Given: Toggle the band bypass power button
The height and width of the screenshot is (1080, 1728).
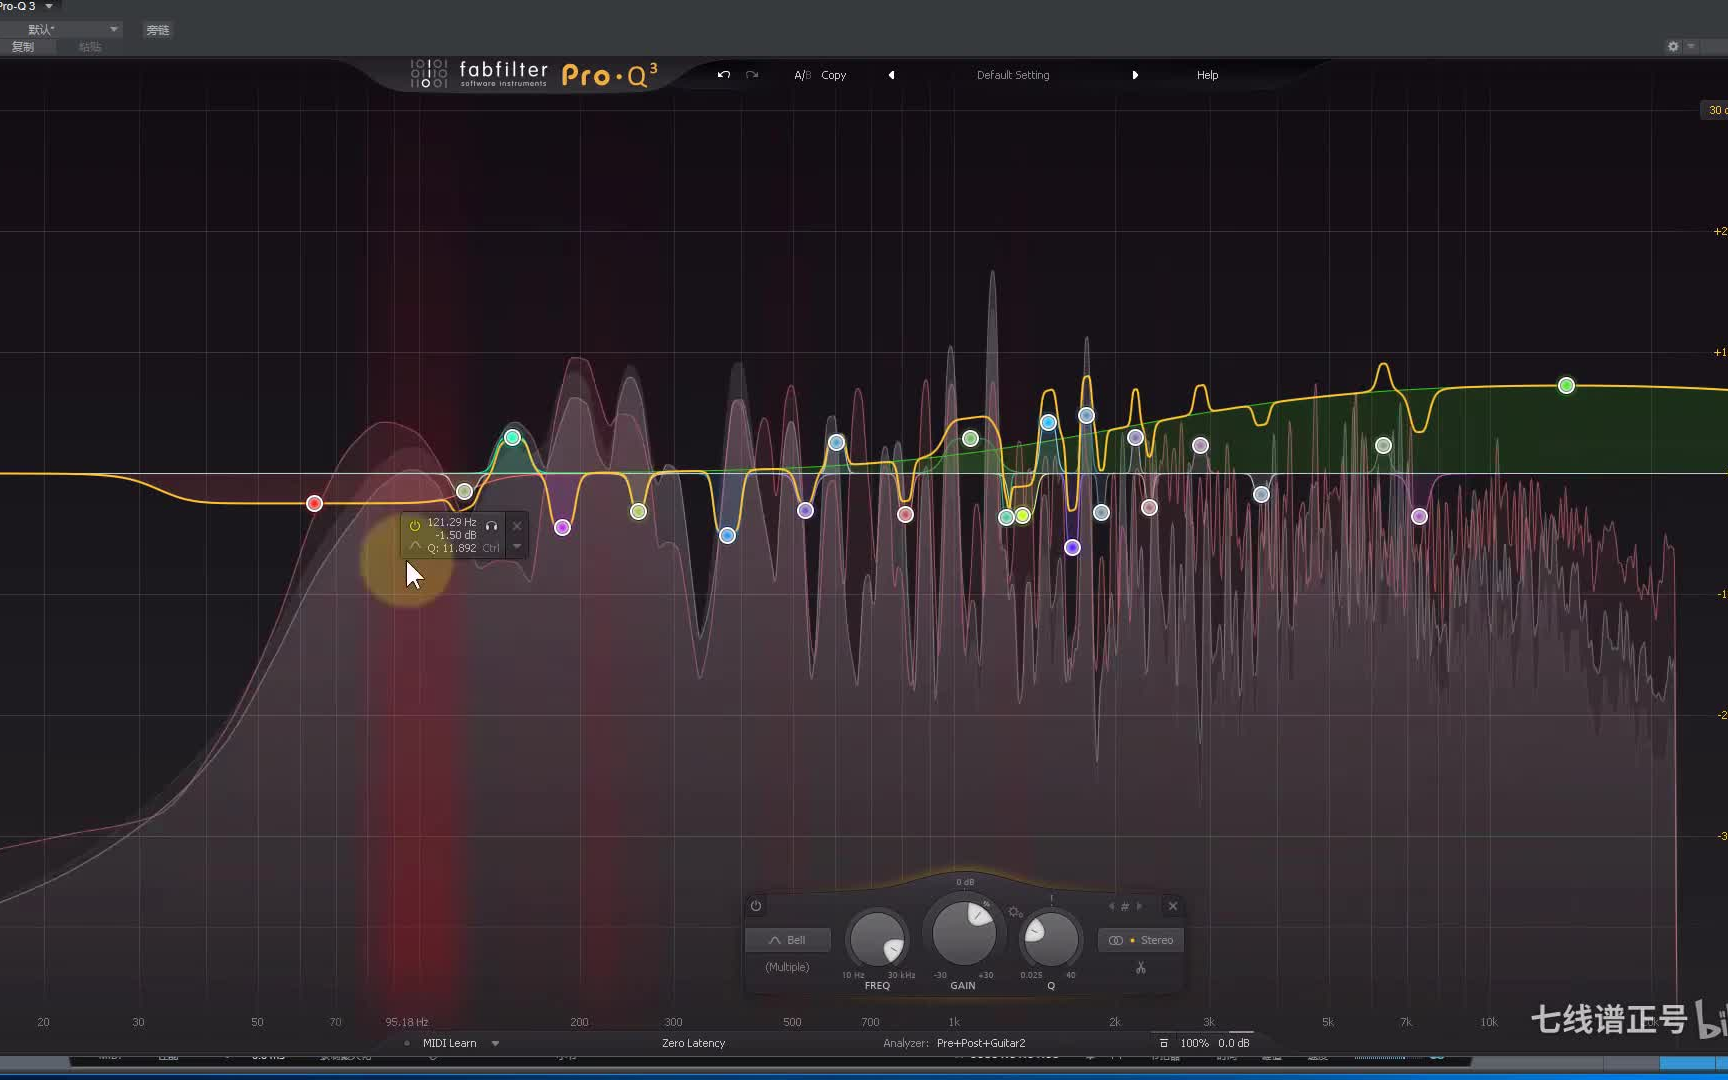Looking at the screenshot, I should click(x=756, y=905).
